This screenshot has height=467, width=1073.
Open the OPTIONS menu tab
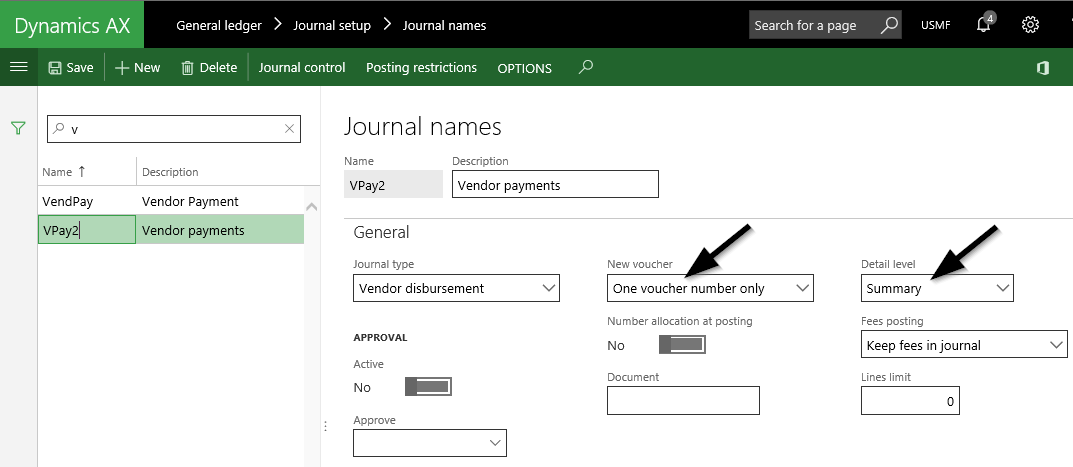coord(524,68)
